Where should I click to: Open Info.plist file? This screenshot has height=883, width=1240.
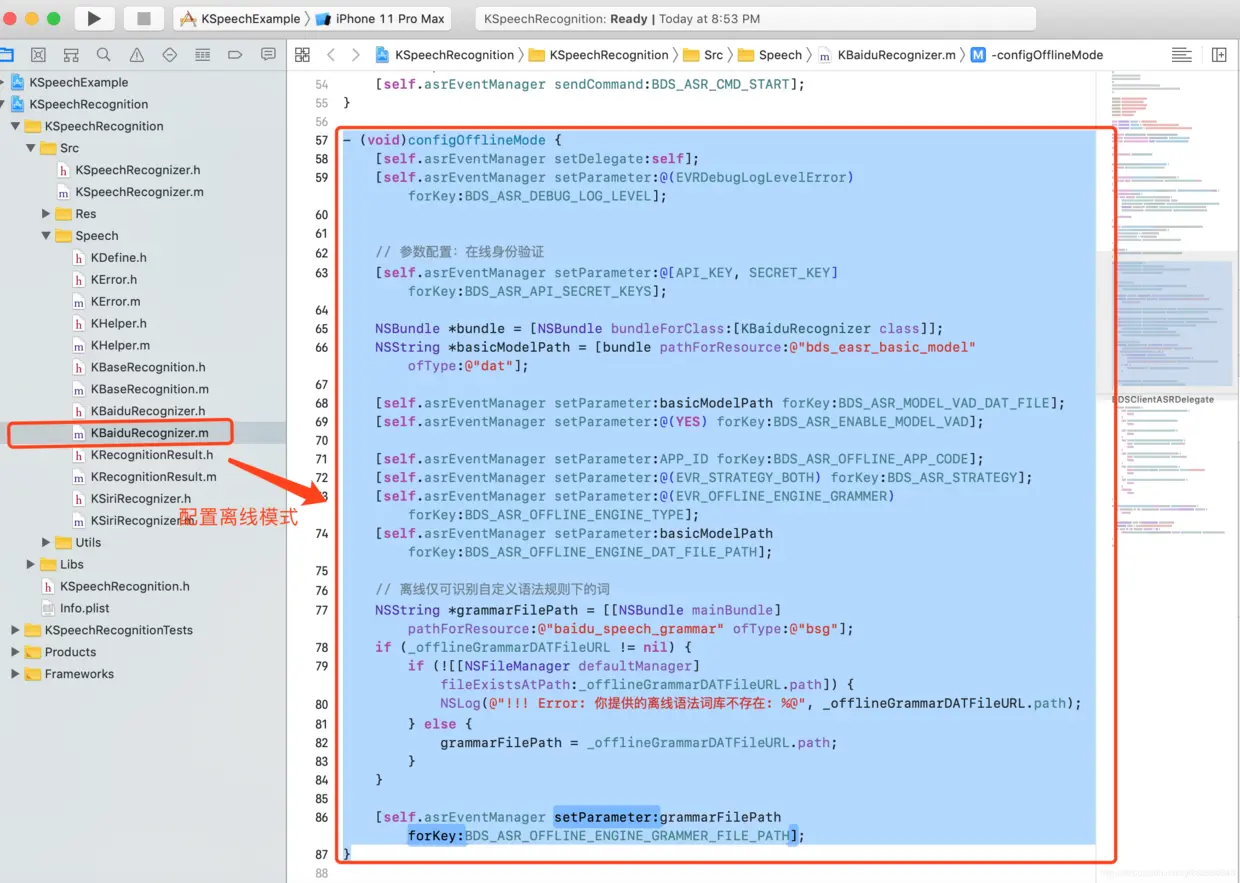click(x=75, y=608)
